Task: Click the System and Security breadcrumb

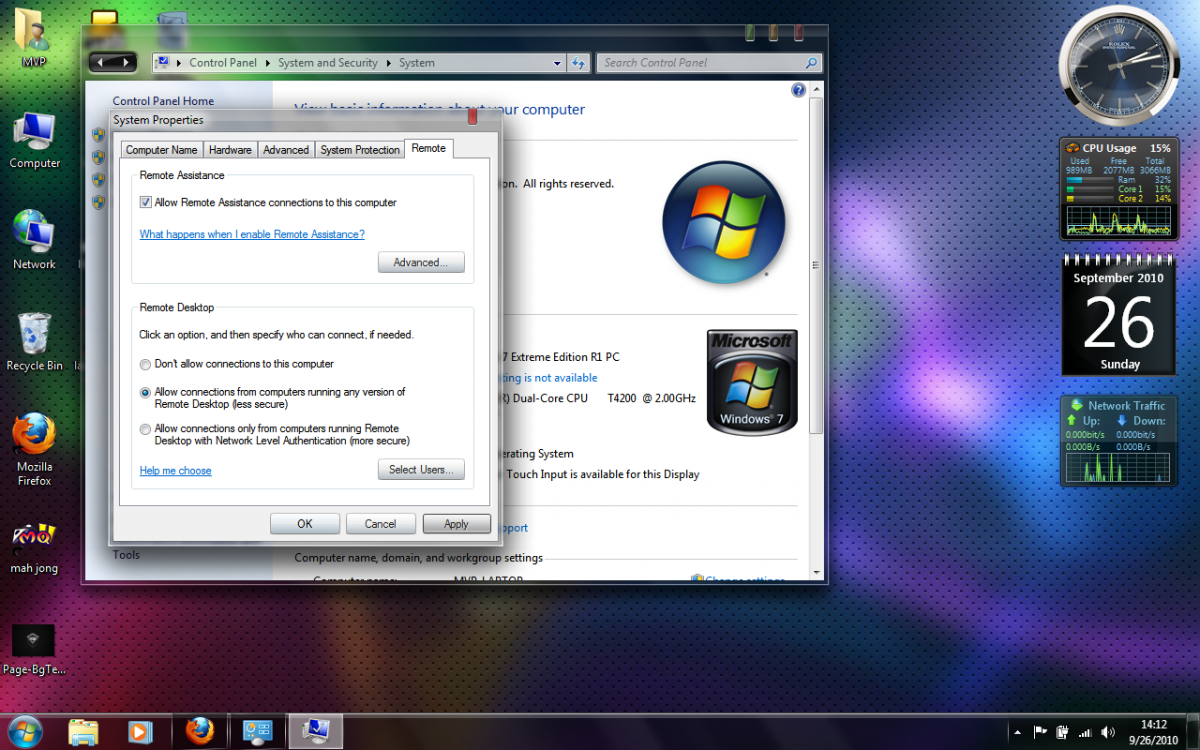Action: point(328,63)
